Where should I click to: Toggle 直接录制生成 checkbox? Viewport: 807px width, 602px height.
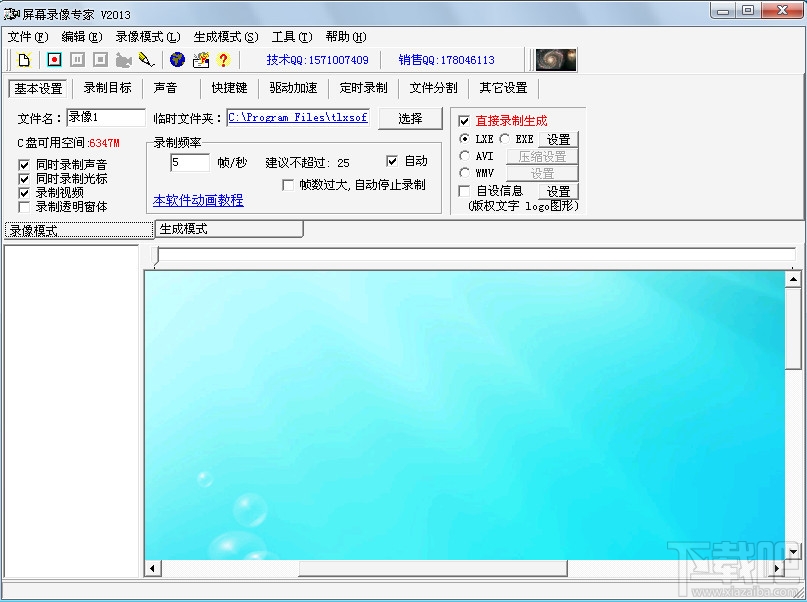[464, 121]
